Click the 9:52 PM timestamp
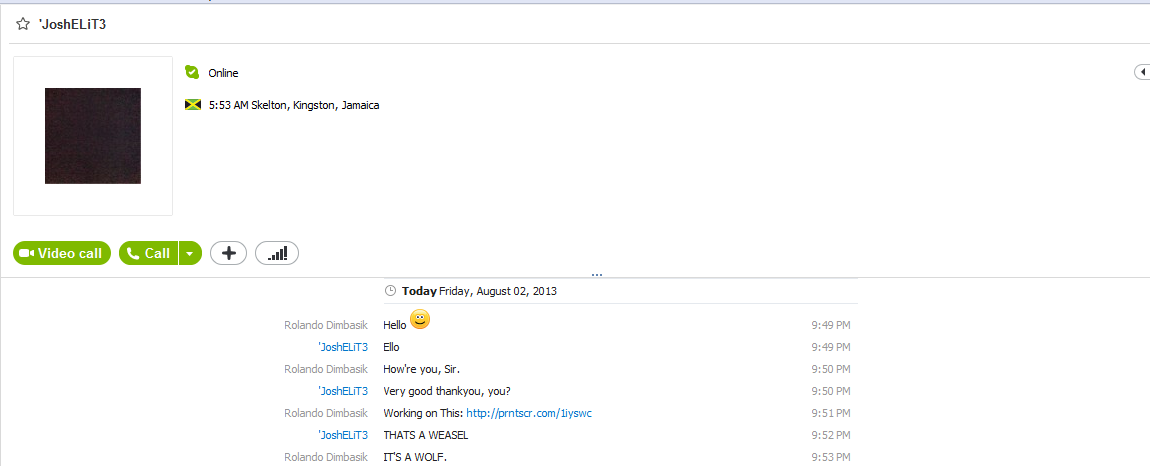 pyautogui.click(x=831, y=435)
